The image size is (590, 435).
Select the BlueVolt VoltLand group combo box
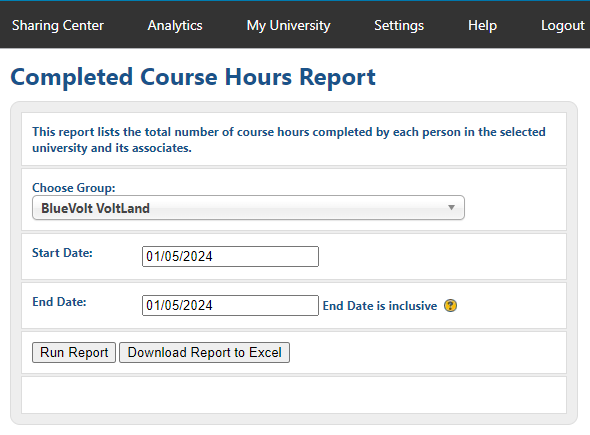point(248,208)
